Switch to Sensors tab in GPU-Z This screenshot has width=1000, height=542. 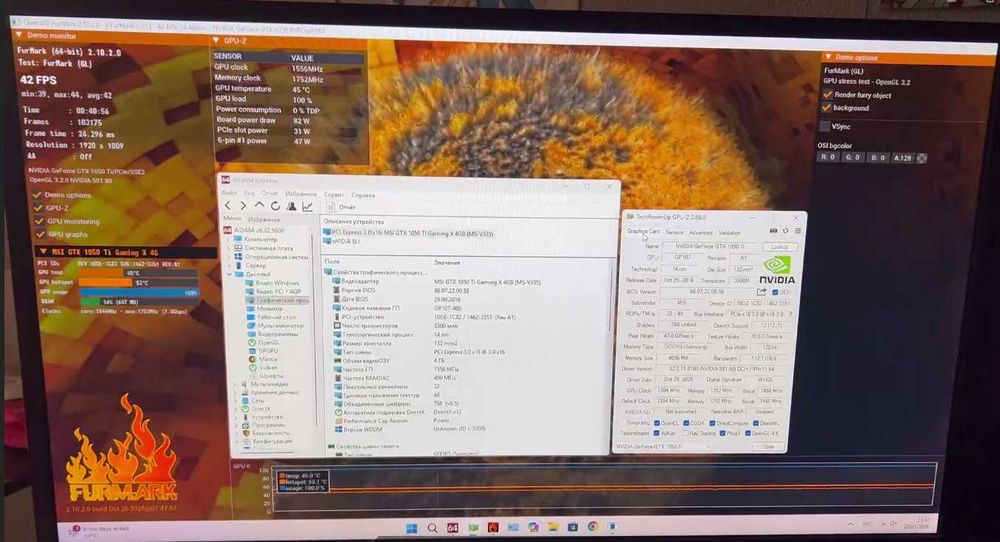click(x=674, y=232)
